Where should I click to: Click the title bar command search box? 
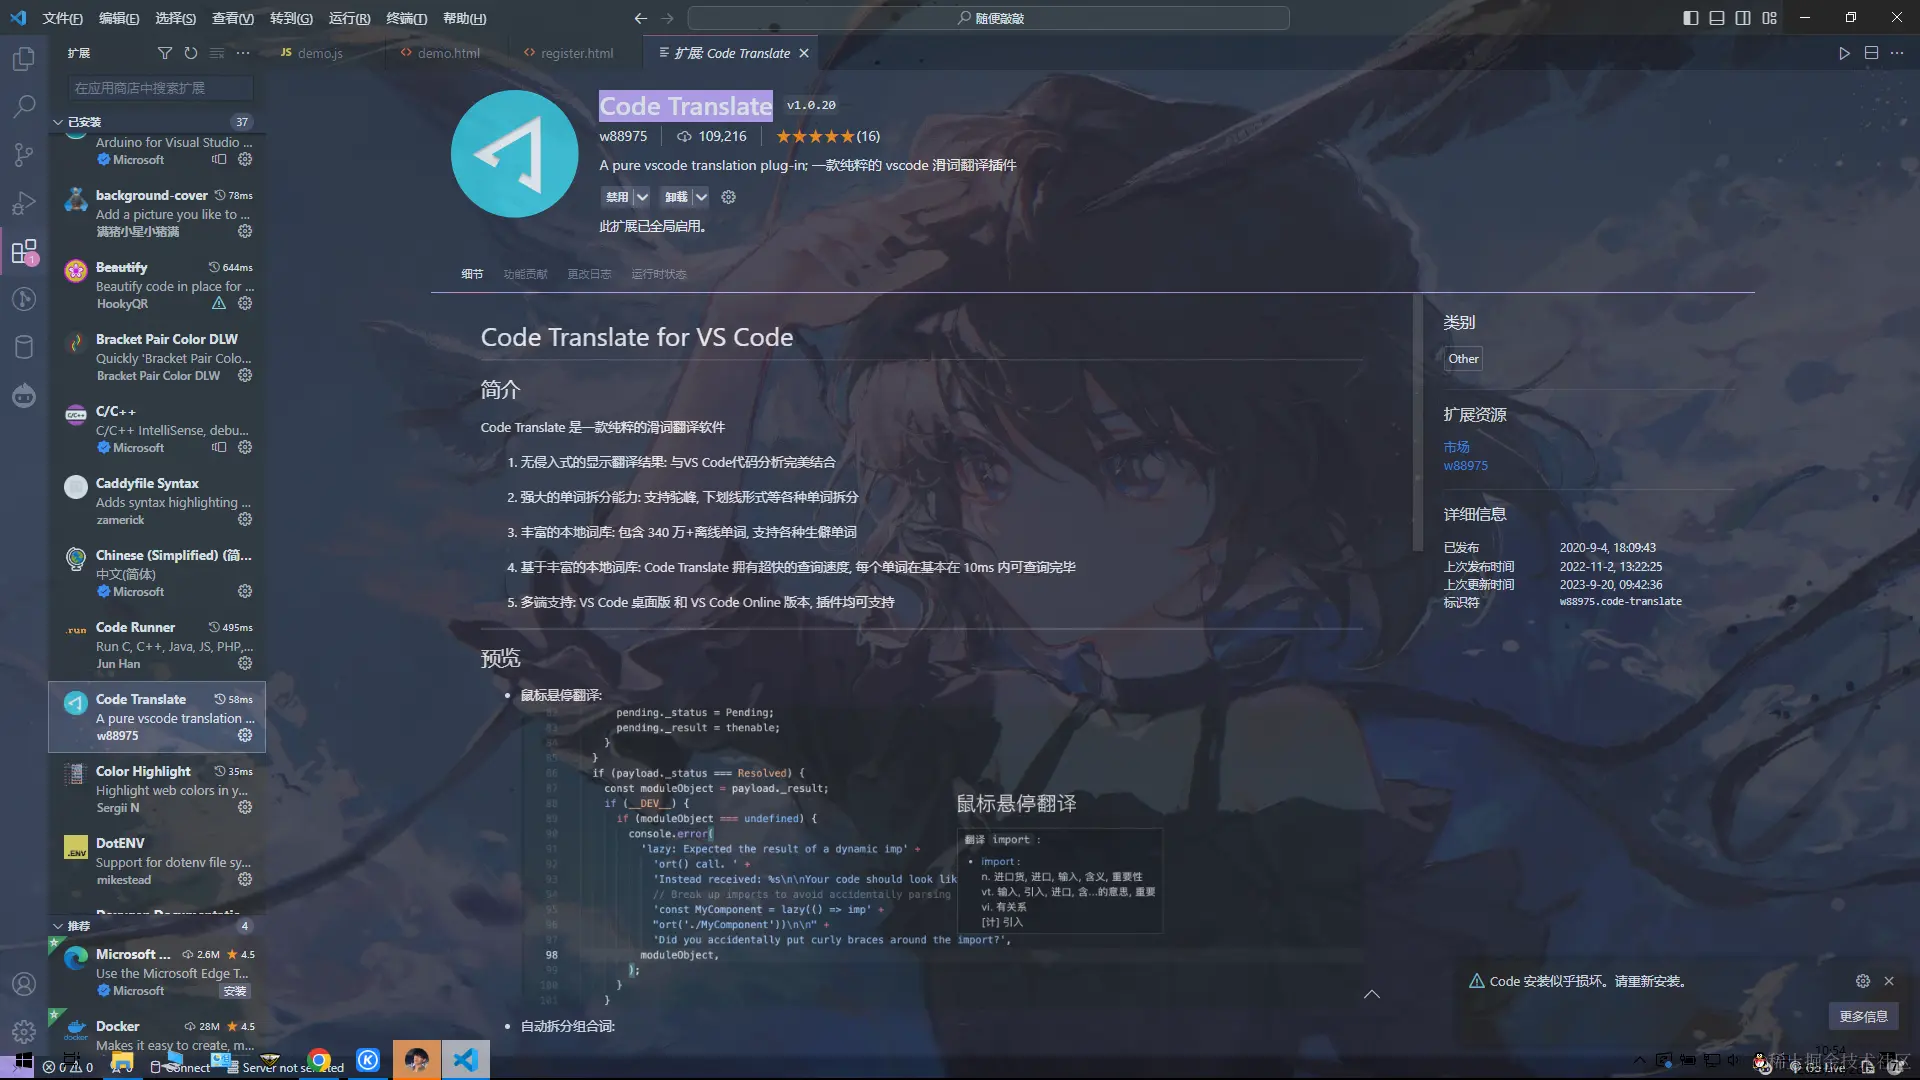point(988,18)
